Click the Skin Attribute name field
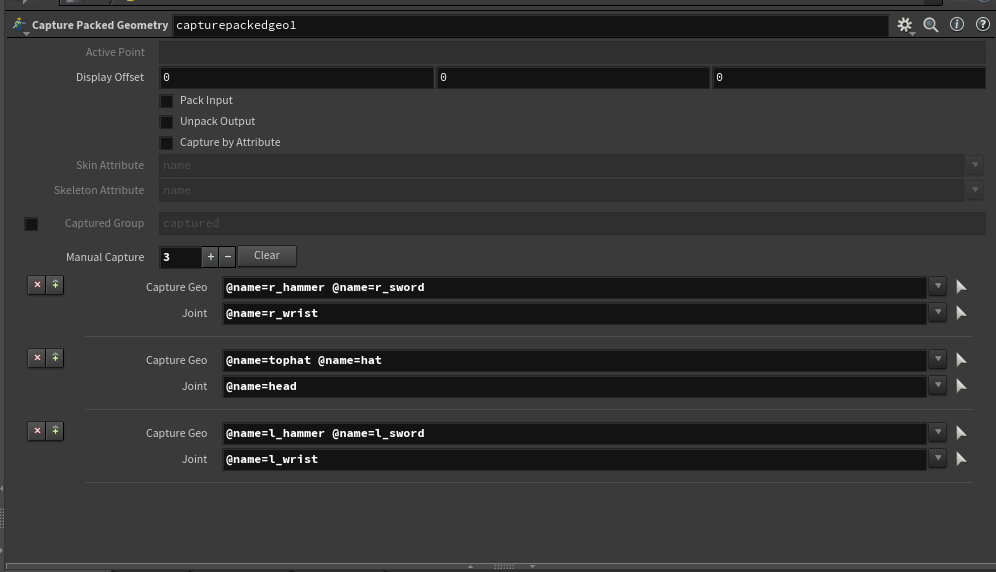 click(x=562, y=165)
